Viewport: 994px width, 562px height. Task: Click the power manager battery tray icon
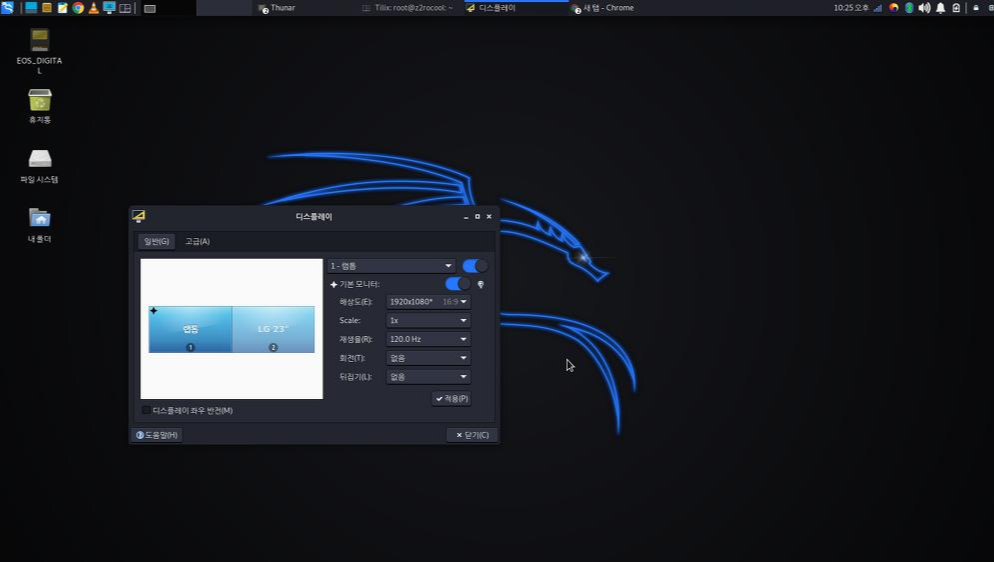click(x=956, y=8)
